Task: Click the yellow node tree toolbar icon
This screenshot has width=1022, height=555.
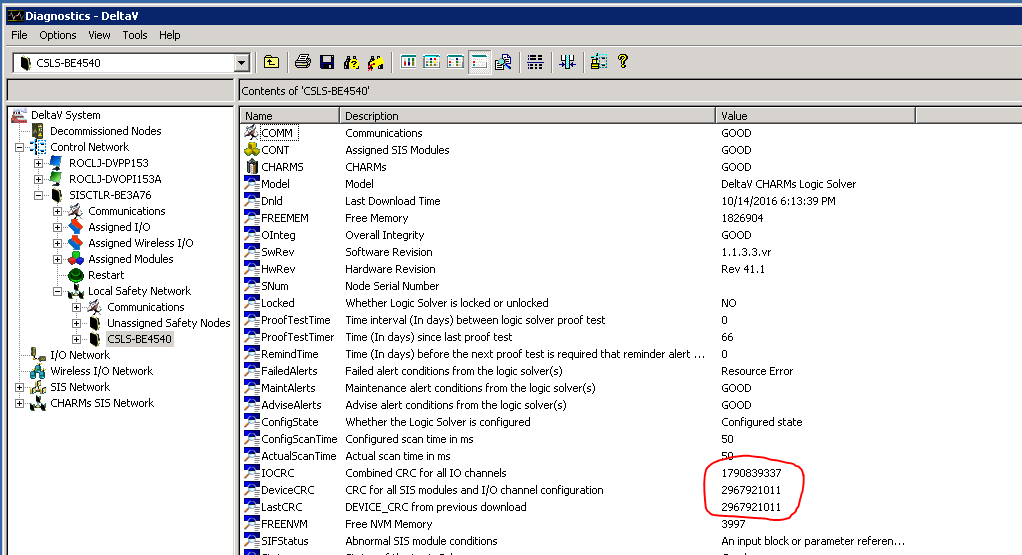Action: (x=598, y=62)
